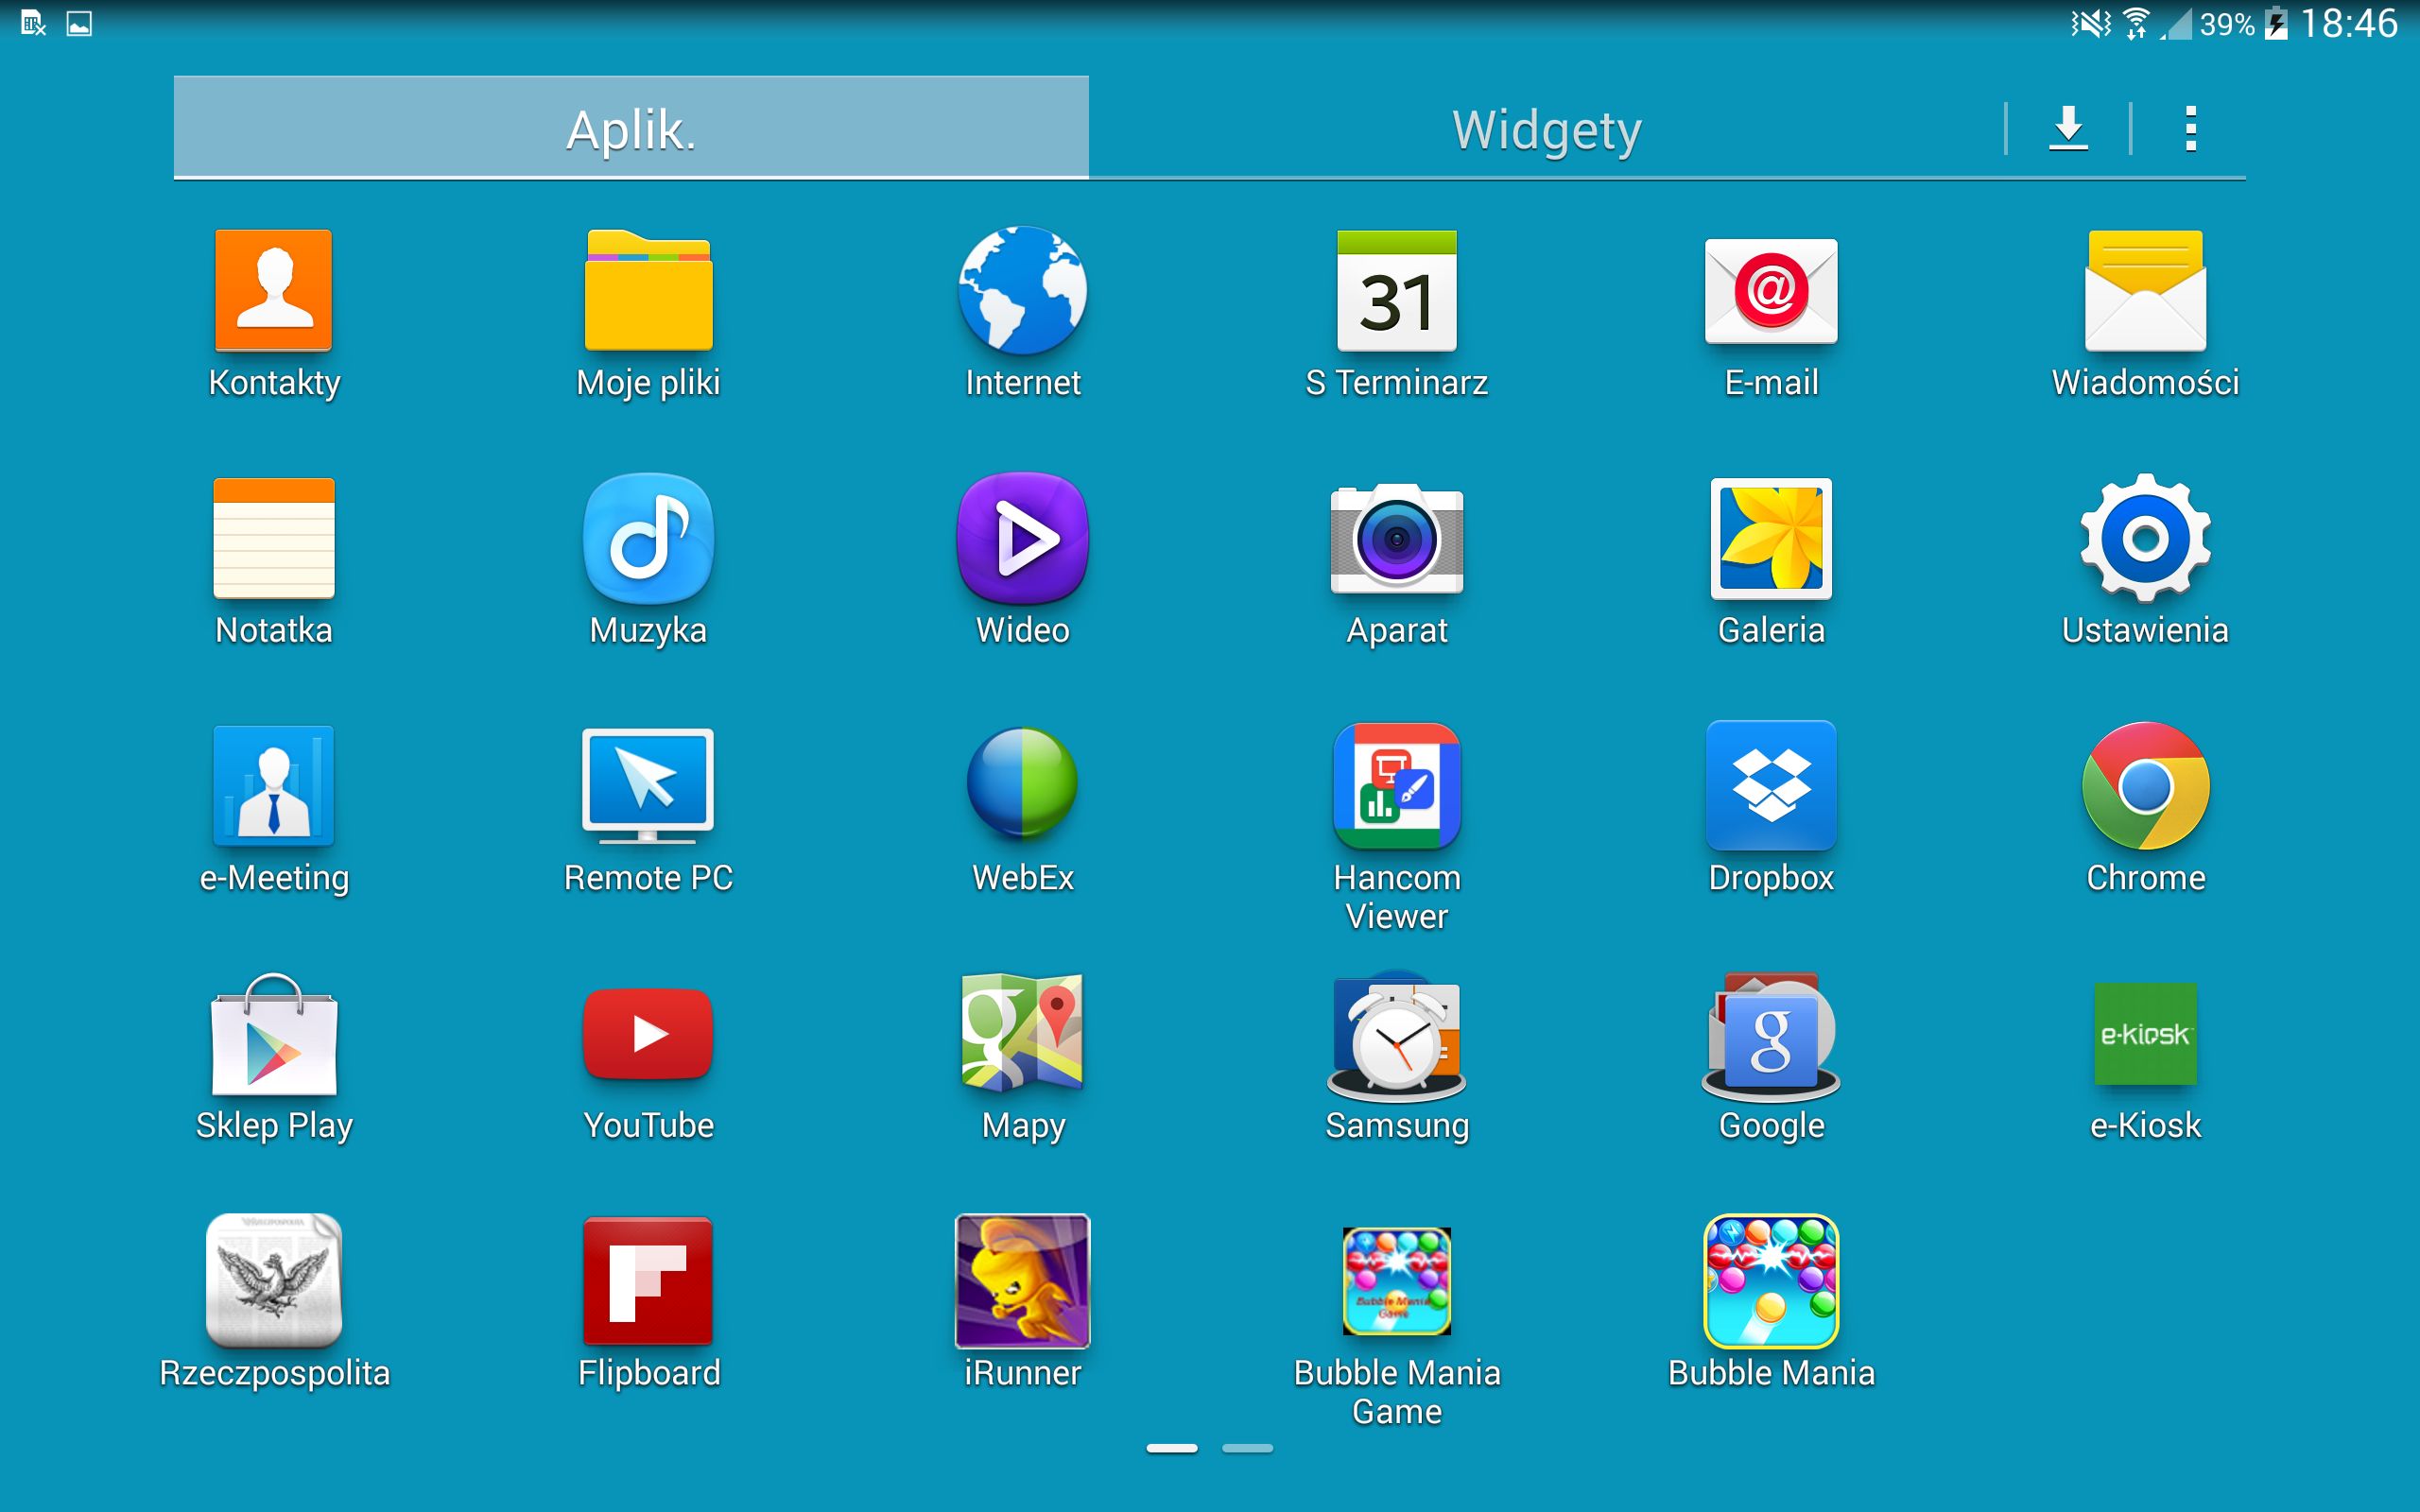Go to first apps page indicator
Image resolution: width=2420 pixels, height=1512 pixels.
[1171, 1448]
